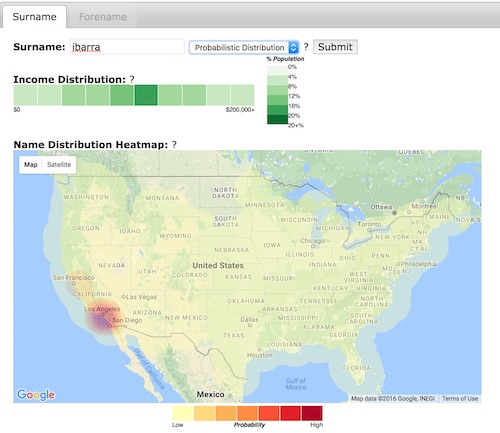500x433 pixels.
Task: Click the High probability dark red legend swatch
Action: click(312, 413)
